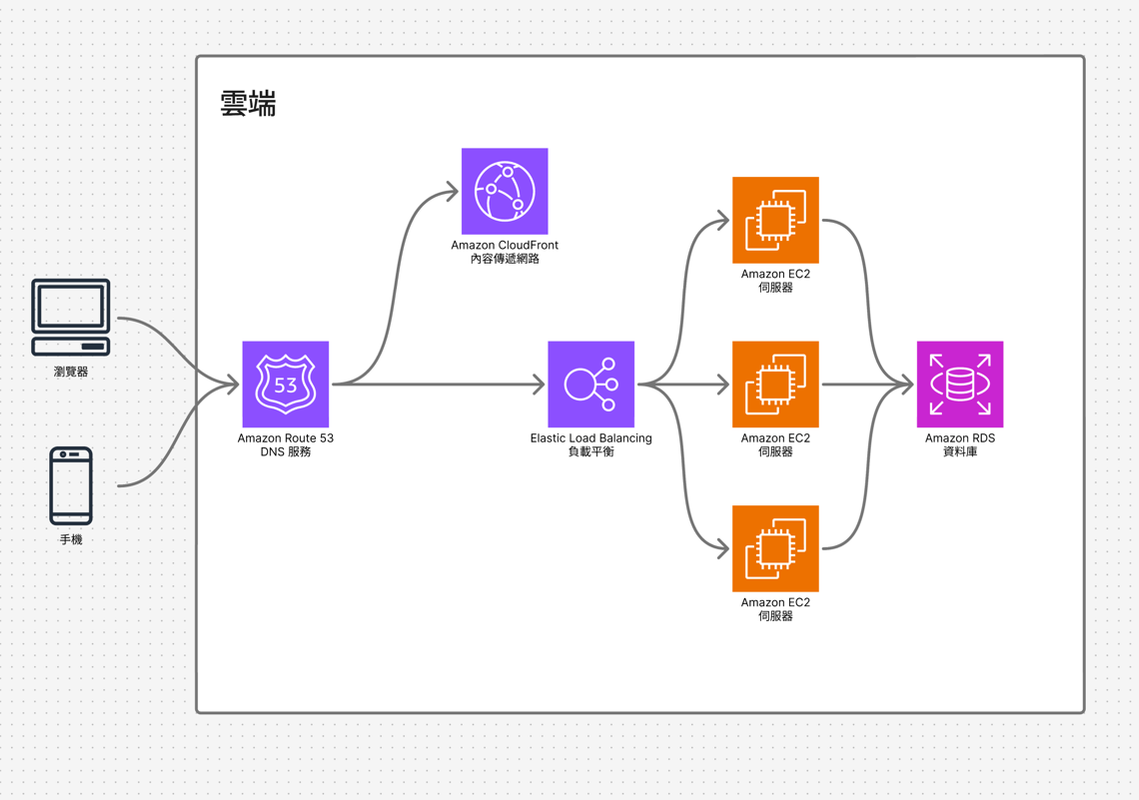Click the Amazon Route 53 icon
The height and width of the screenshot is (800, 1139).
coord(285,384)
